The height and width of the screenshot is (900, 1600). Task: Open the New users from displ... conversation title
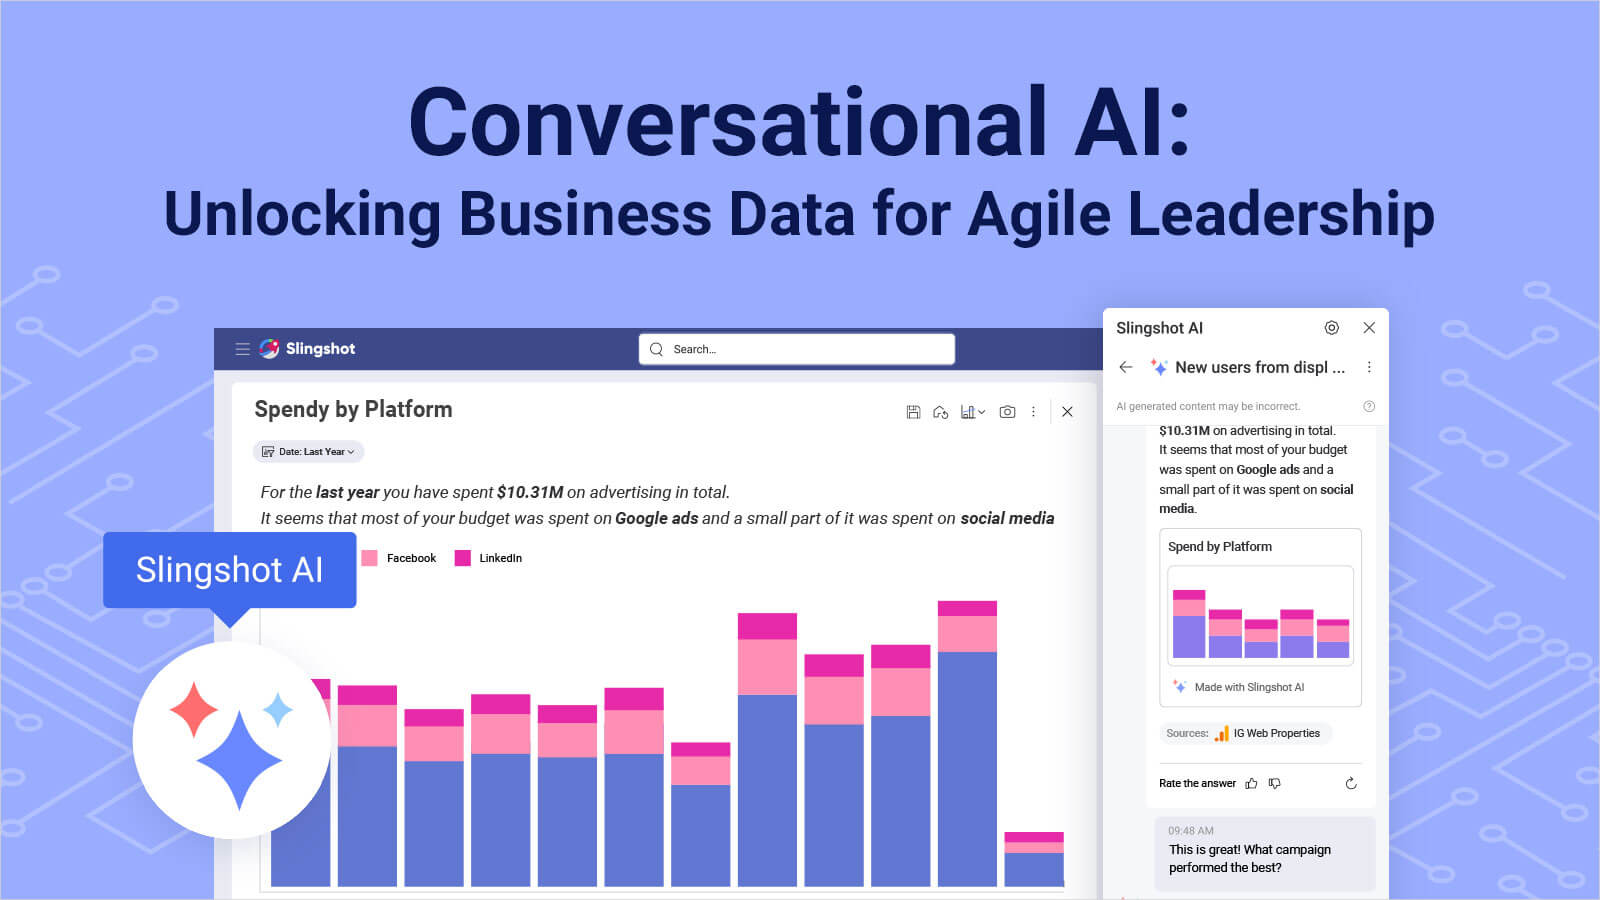(x=1260, y=367)
